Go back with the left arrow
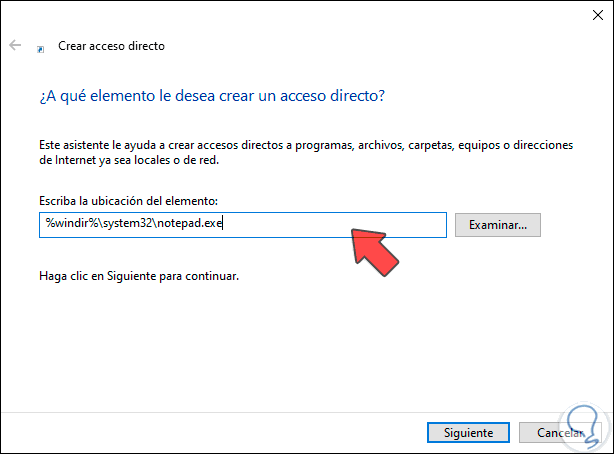This screenshot has width=614, height=454. 15,46
